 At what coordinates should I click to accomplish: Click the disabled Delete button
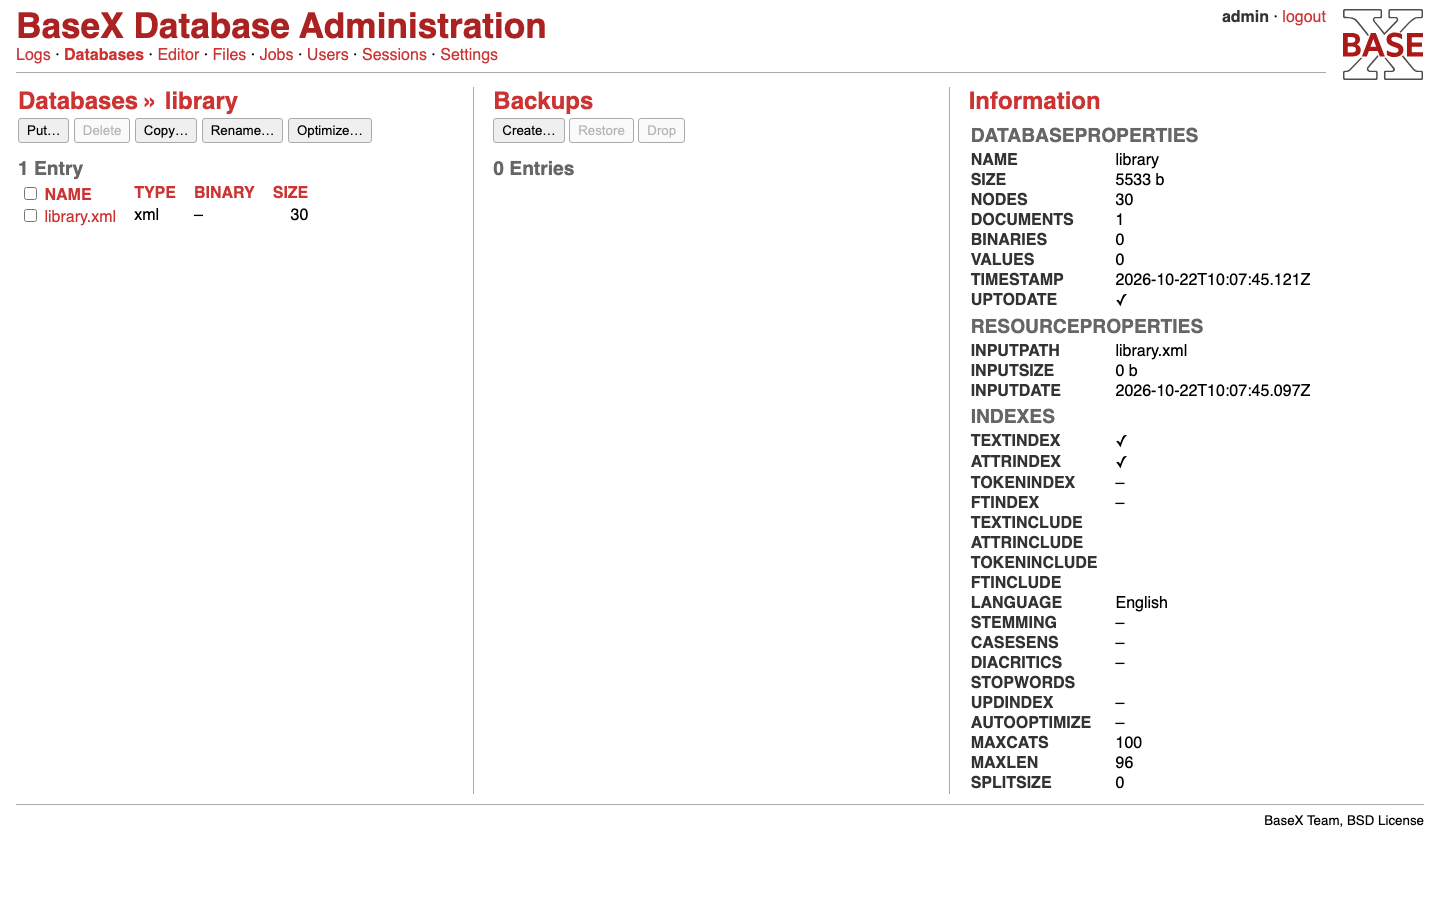click(102, 131)
